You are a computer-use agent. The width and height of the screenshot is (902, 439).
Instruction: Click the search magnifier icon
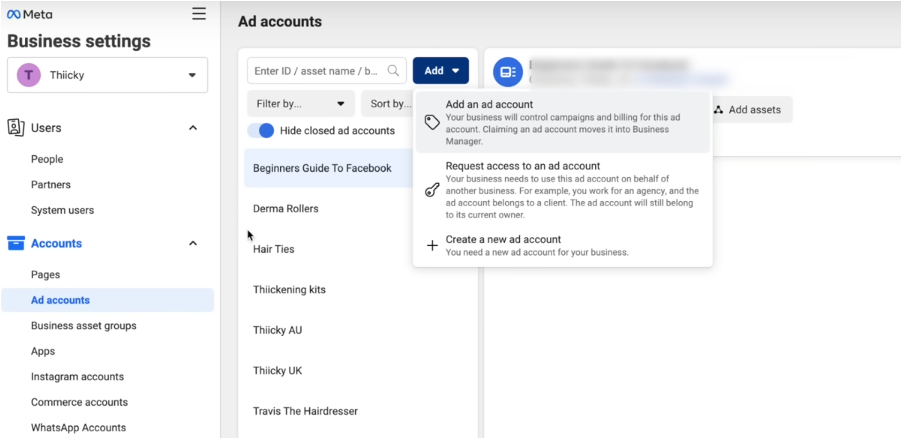393,71
